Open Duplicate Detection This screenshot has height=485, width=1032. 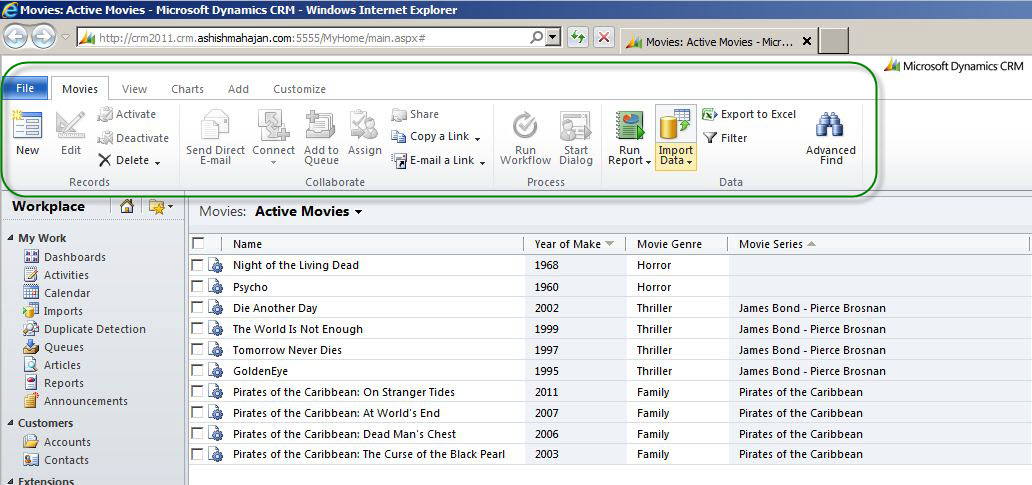(x=84, y=328)
